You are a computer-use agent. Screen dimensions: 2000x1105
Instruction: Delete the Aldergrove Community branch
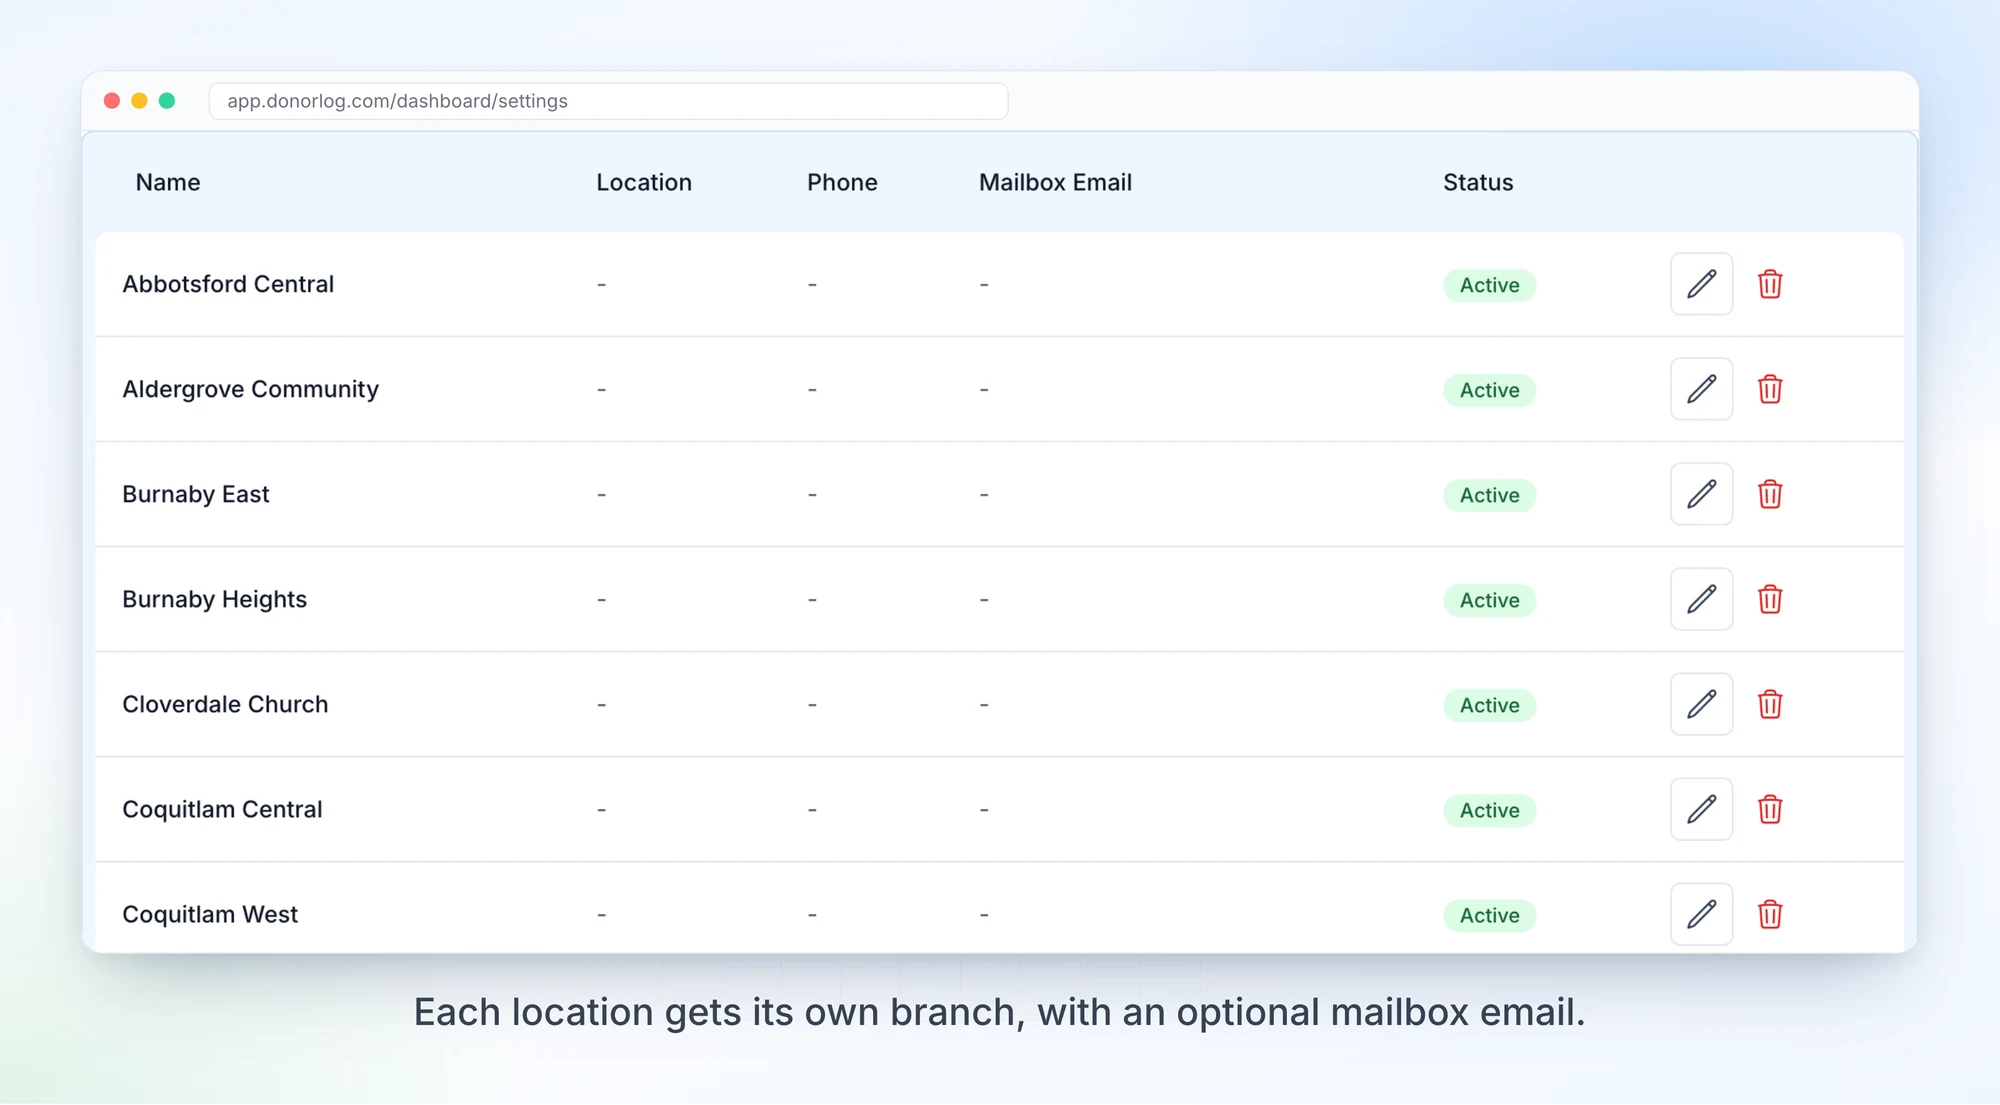click(1770, 389)
